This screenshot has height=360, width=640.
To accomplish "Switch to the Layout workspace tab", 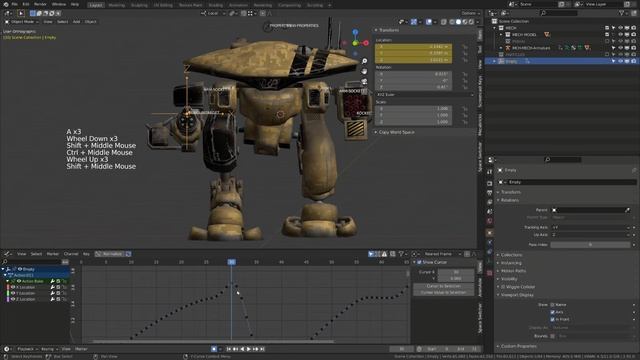I will [96, 5].
